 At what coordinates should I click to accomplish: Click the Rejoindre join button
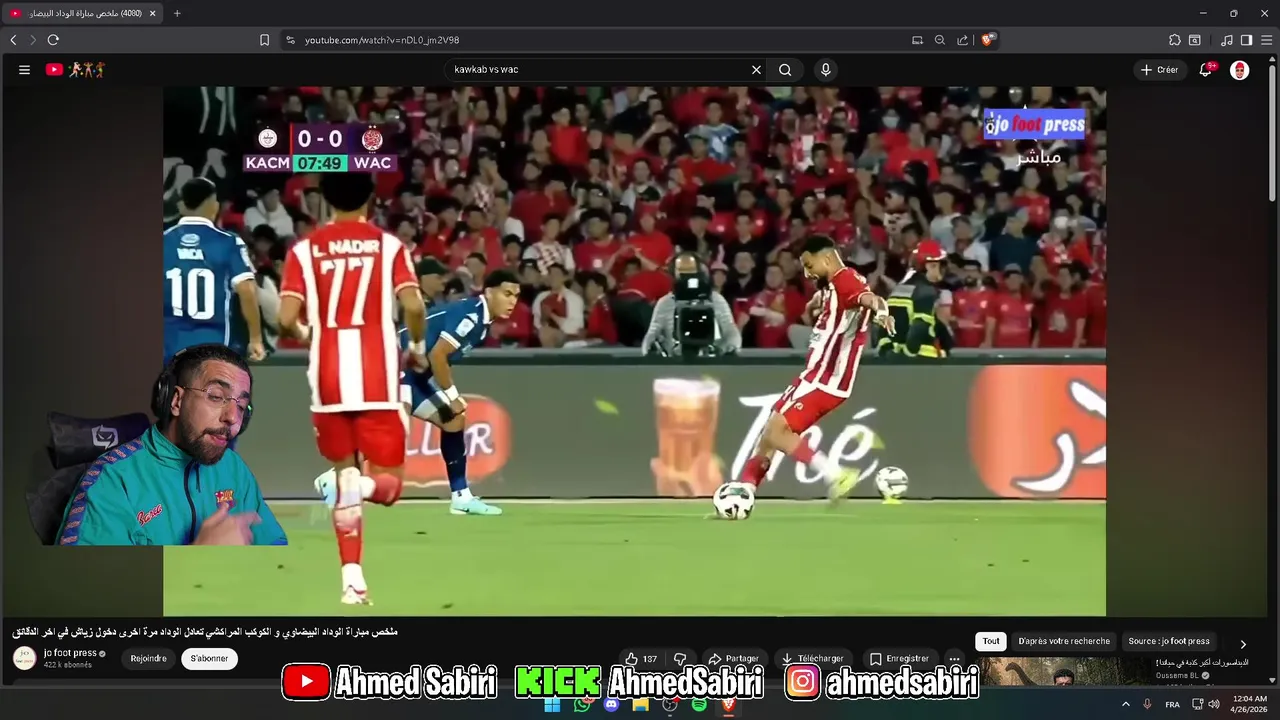[148, 658]
